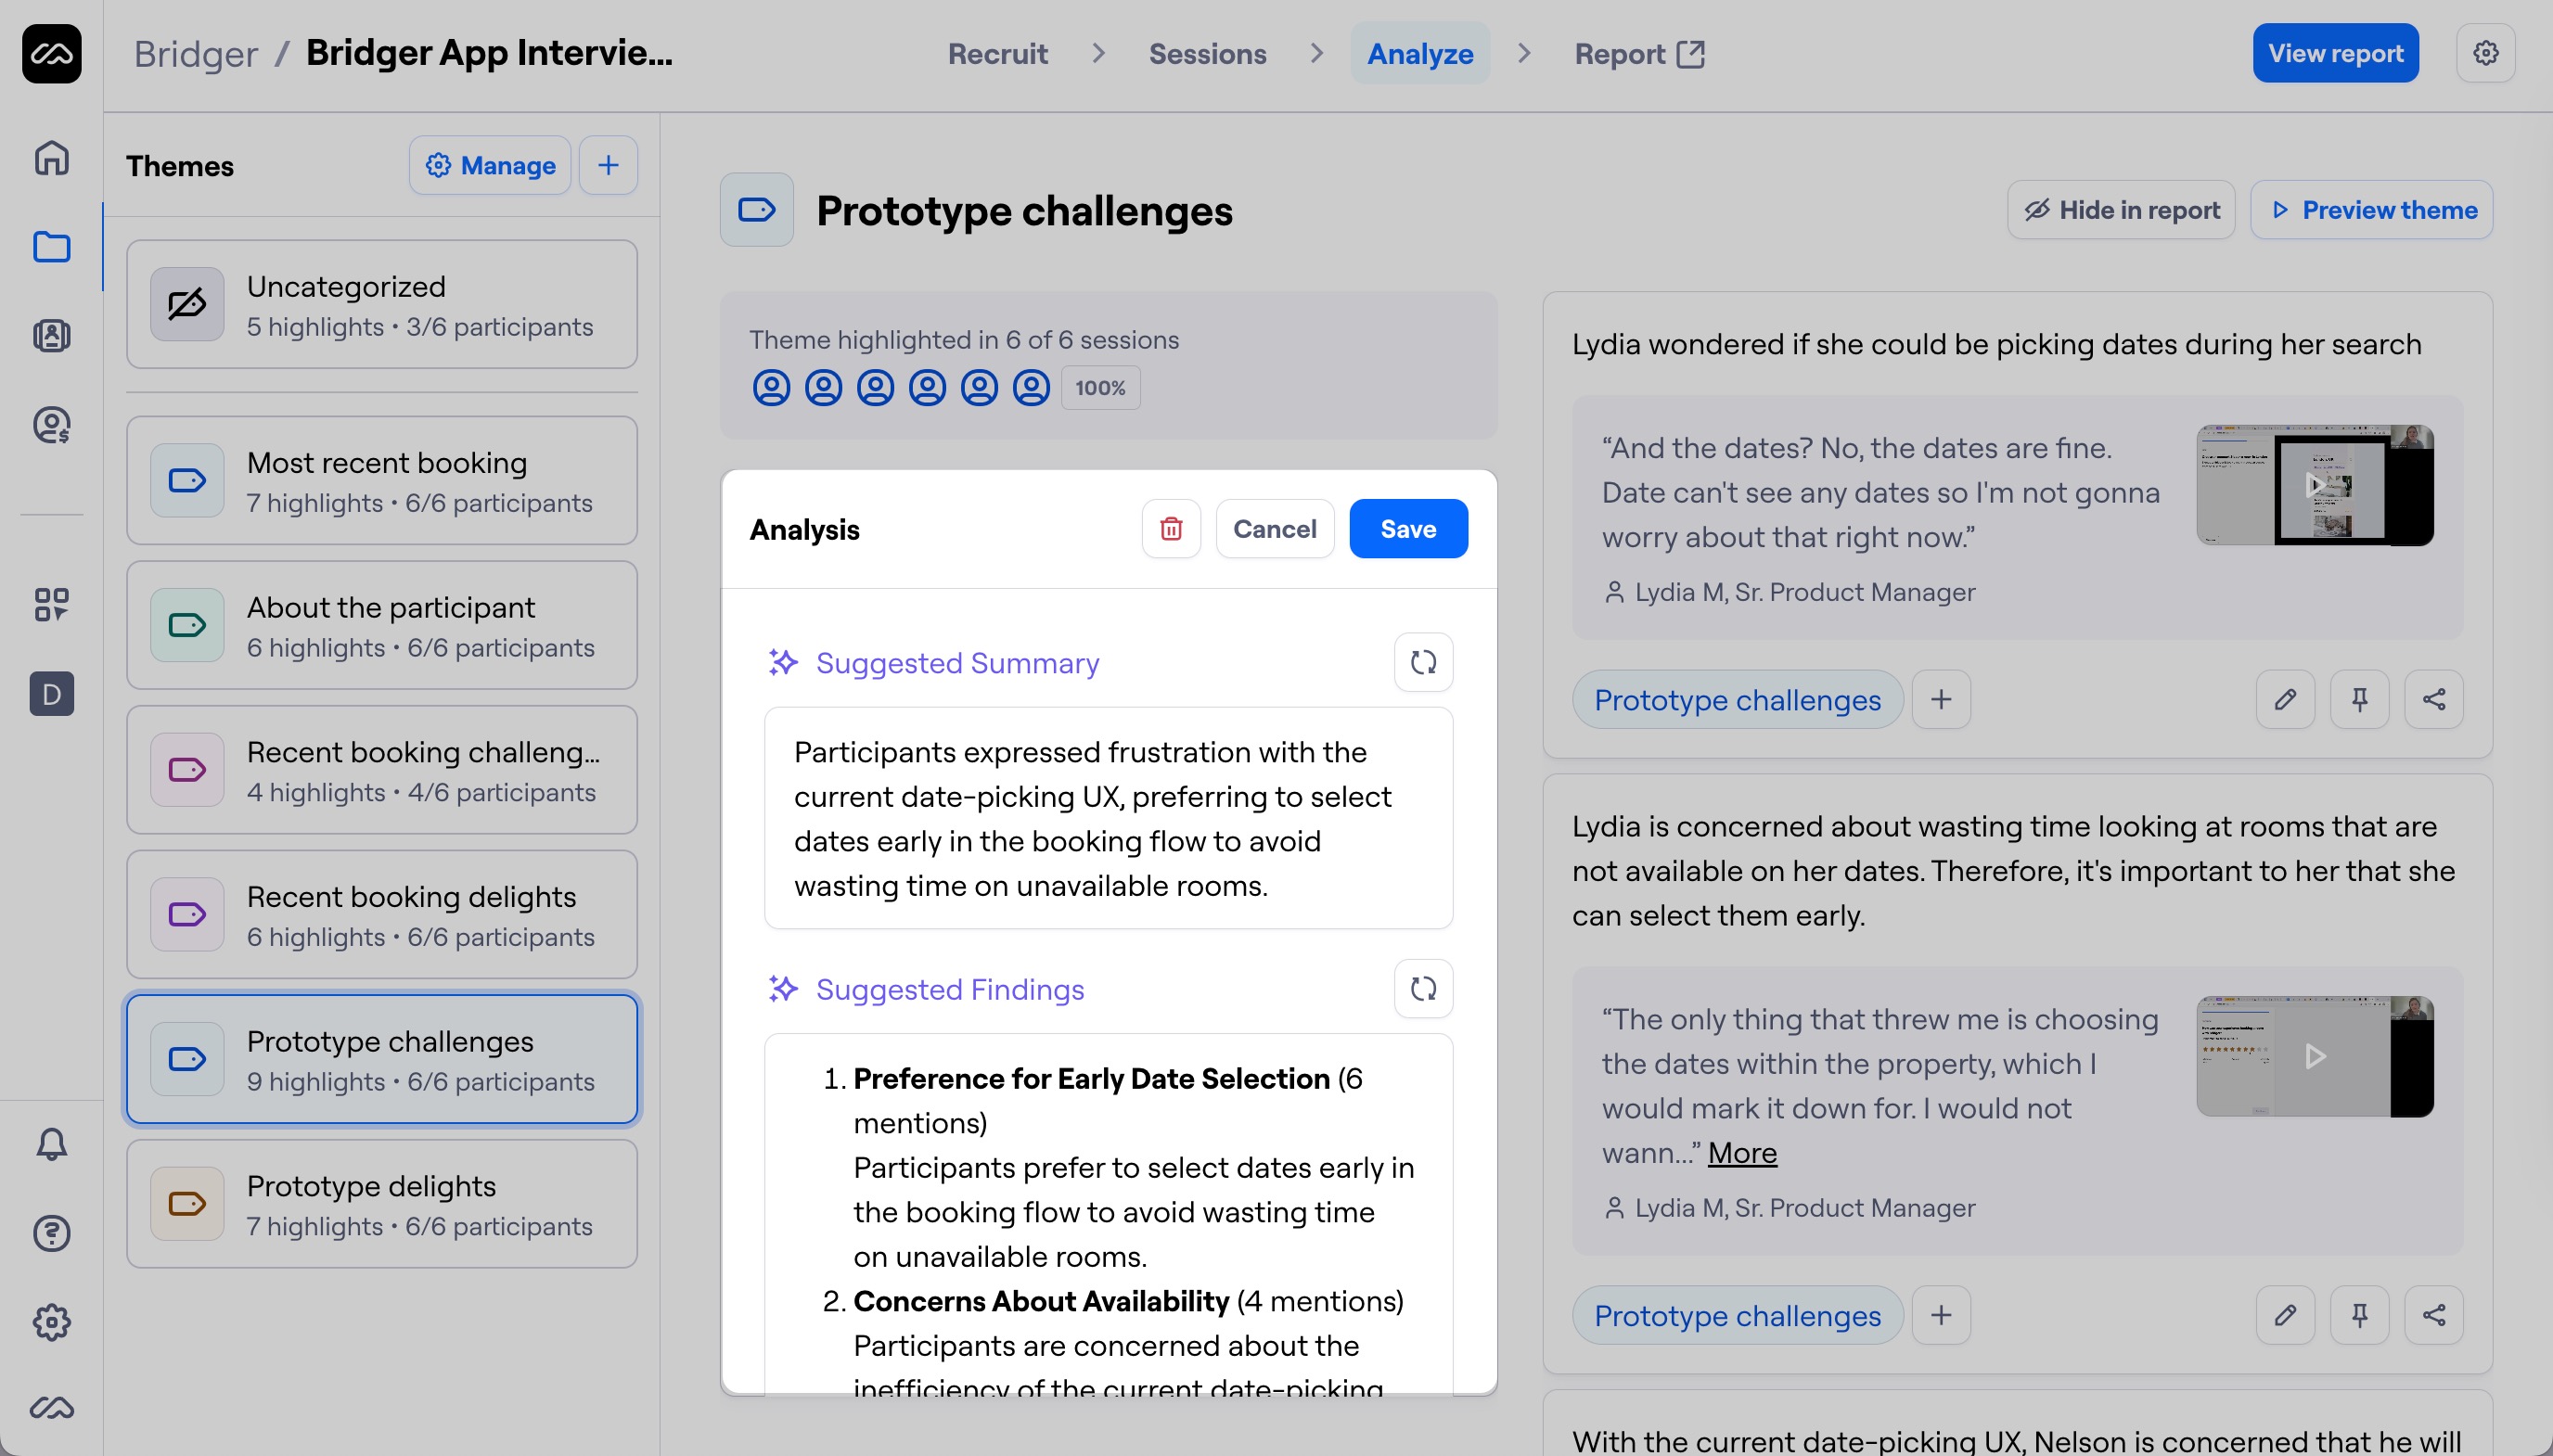Open the help center question mark icon
The width and height of the screenshot is (2553, 1456).
(51, 1233)
